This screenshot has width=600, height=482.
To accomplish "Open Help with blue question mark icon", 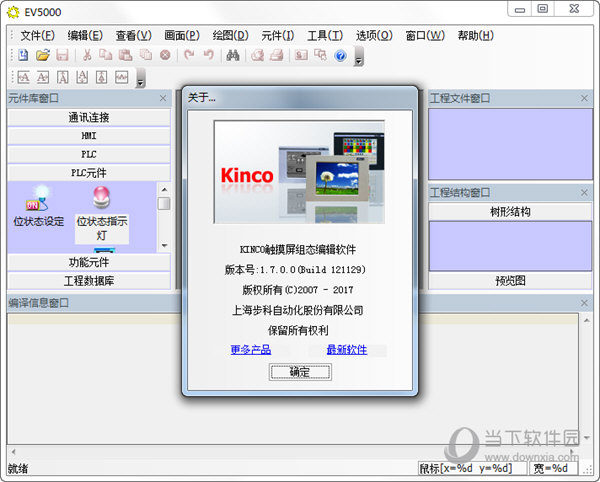I will (340, 55).
